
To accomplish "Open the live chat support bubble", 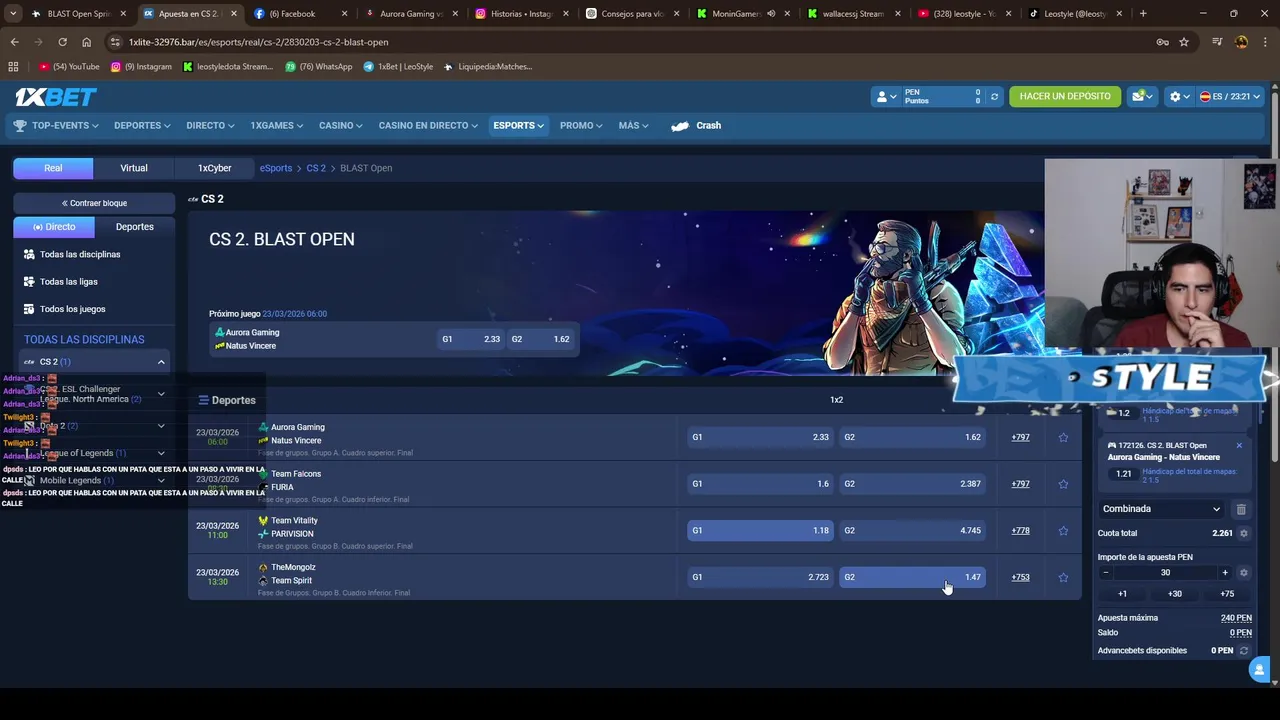I will click(1259, 670).
